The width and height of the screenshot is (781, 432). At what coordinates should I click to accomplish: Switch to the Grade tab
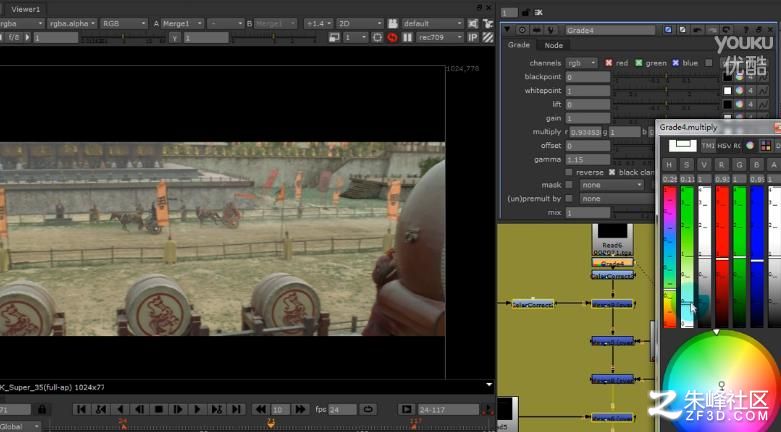(x=519, y=45)
